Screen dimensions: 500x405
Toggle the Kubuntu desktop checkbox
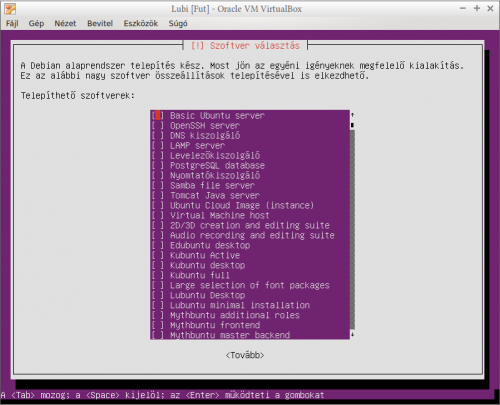click(x=158, y=266)
